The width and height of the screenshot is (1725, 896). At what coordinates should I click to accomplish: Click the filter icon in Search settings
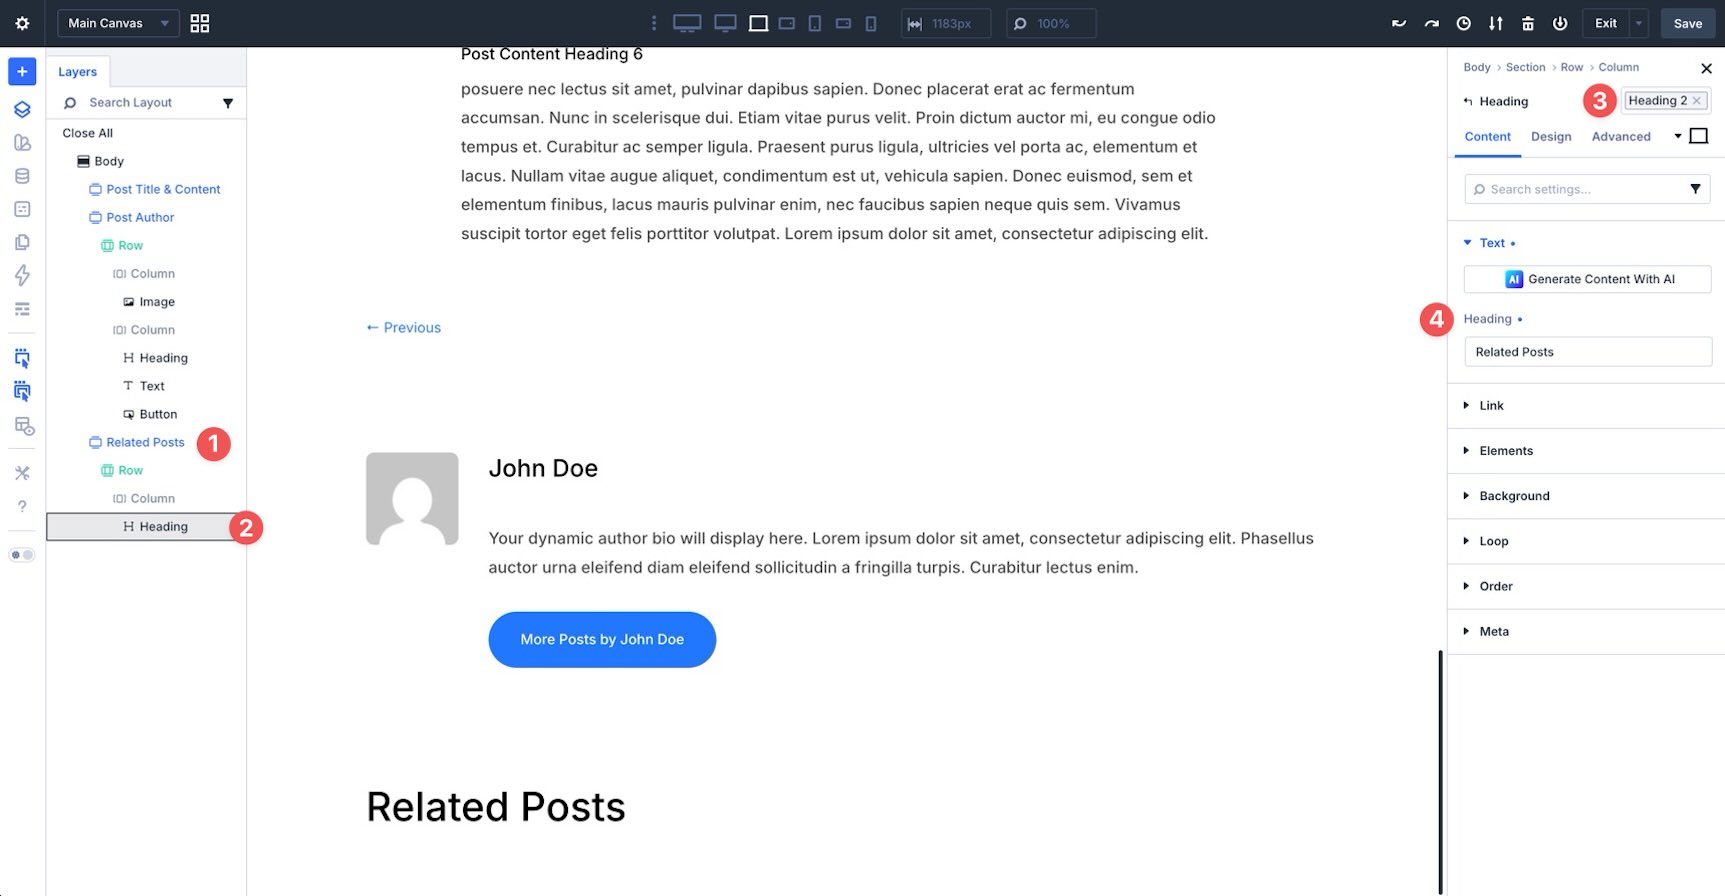[x=1695, y=189]
